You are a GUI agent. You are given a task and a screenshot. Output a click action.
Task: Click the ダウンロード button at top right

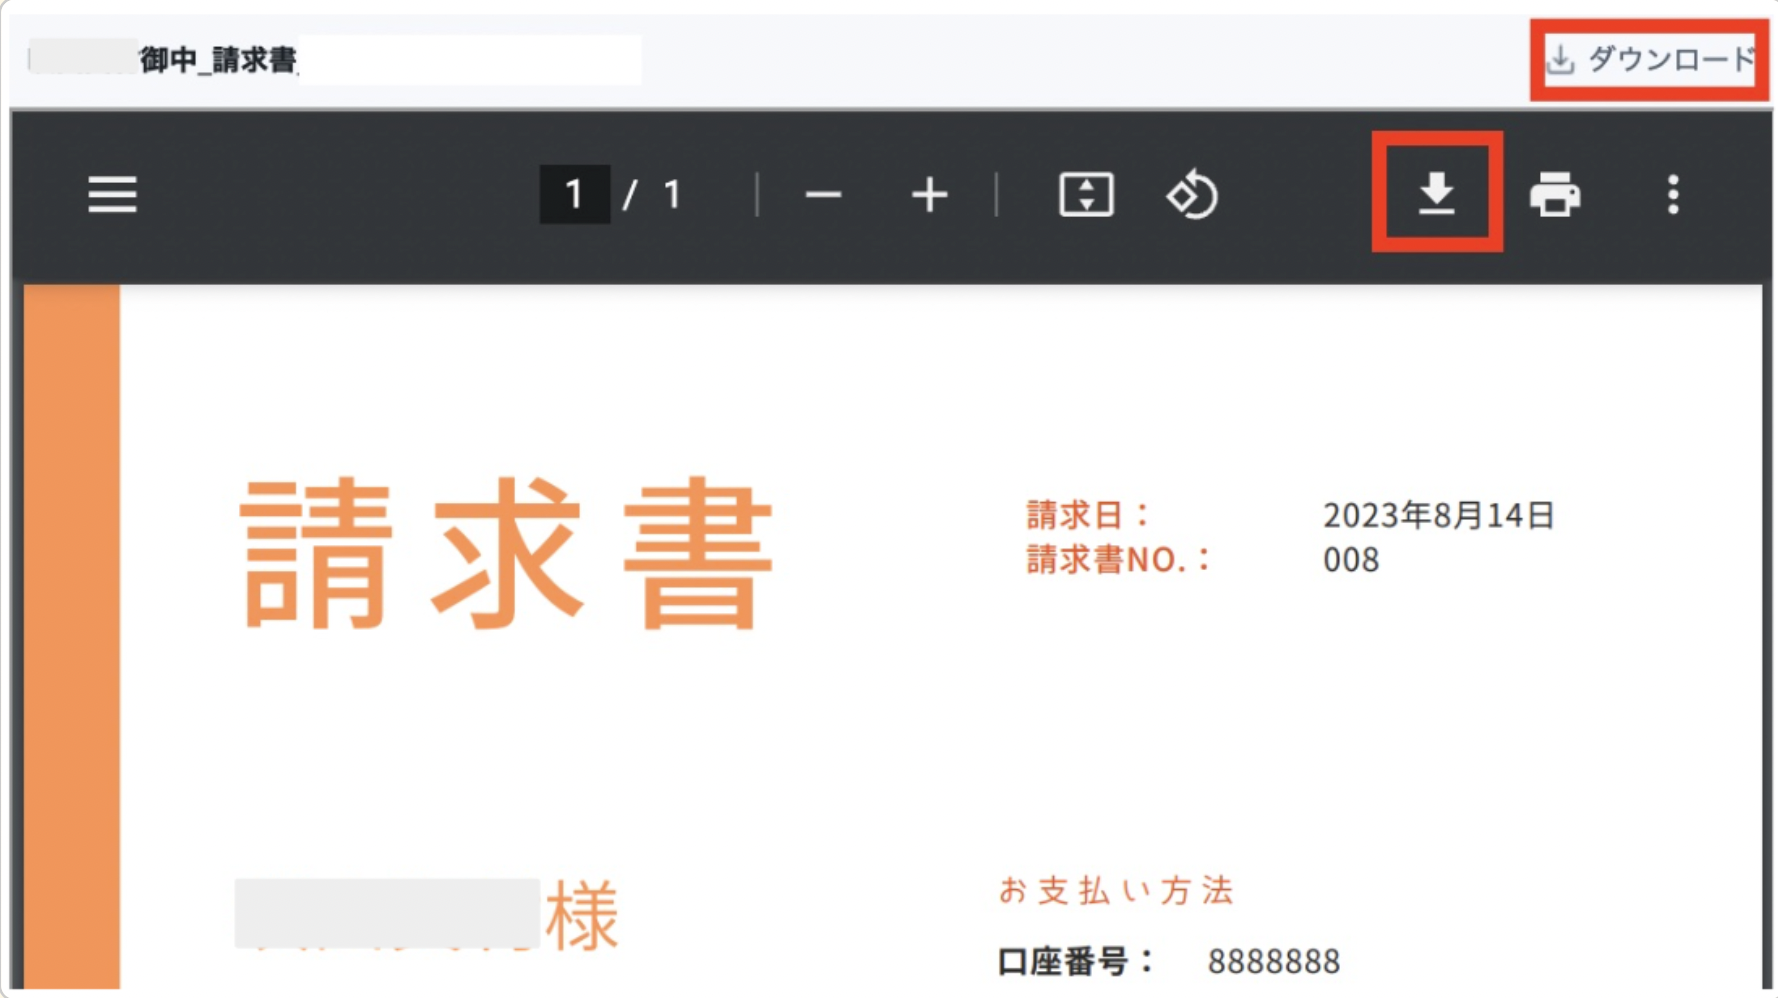pyautogui.click(x=1650, y=59)
